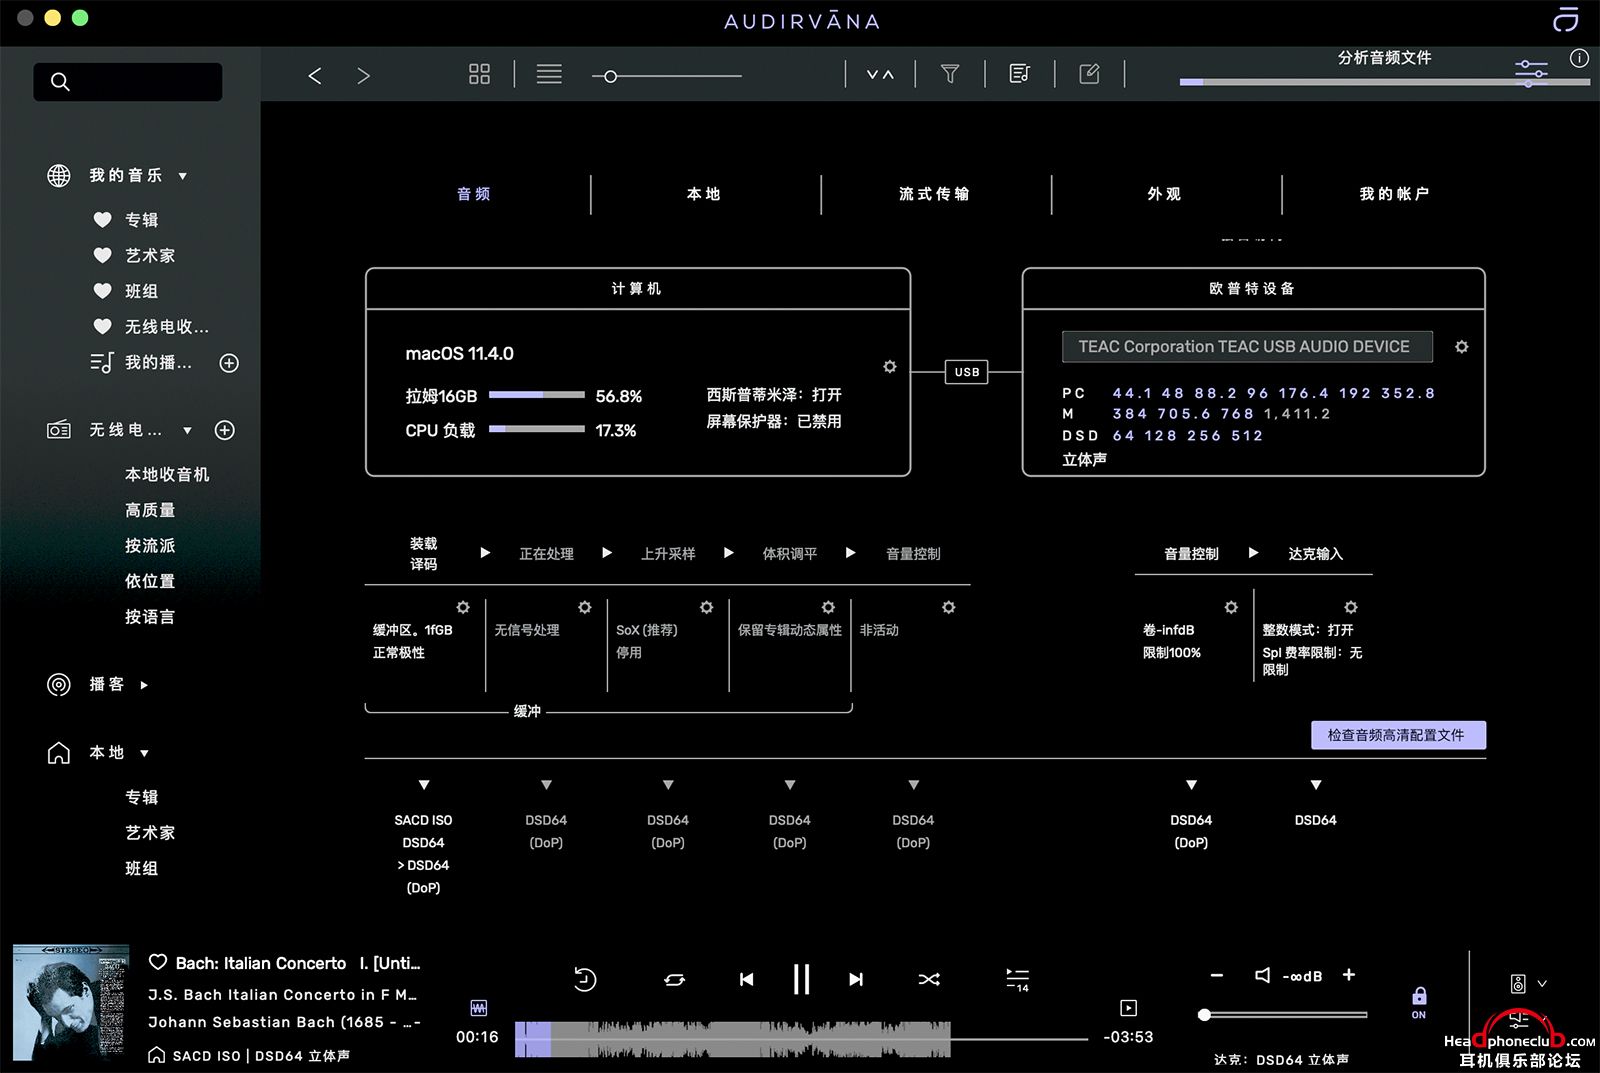Viewport: 1600px width, 1073px height.
Task: Favorite the track with heart icon
Action: 157,962
